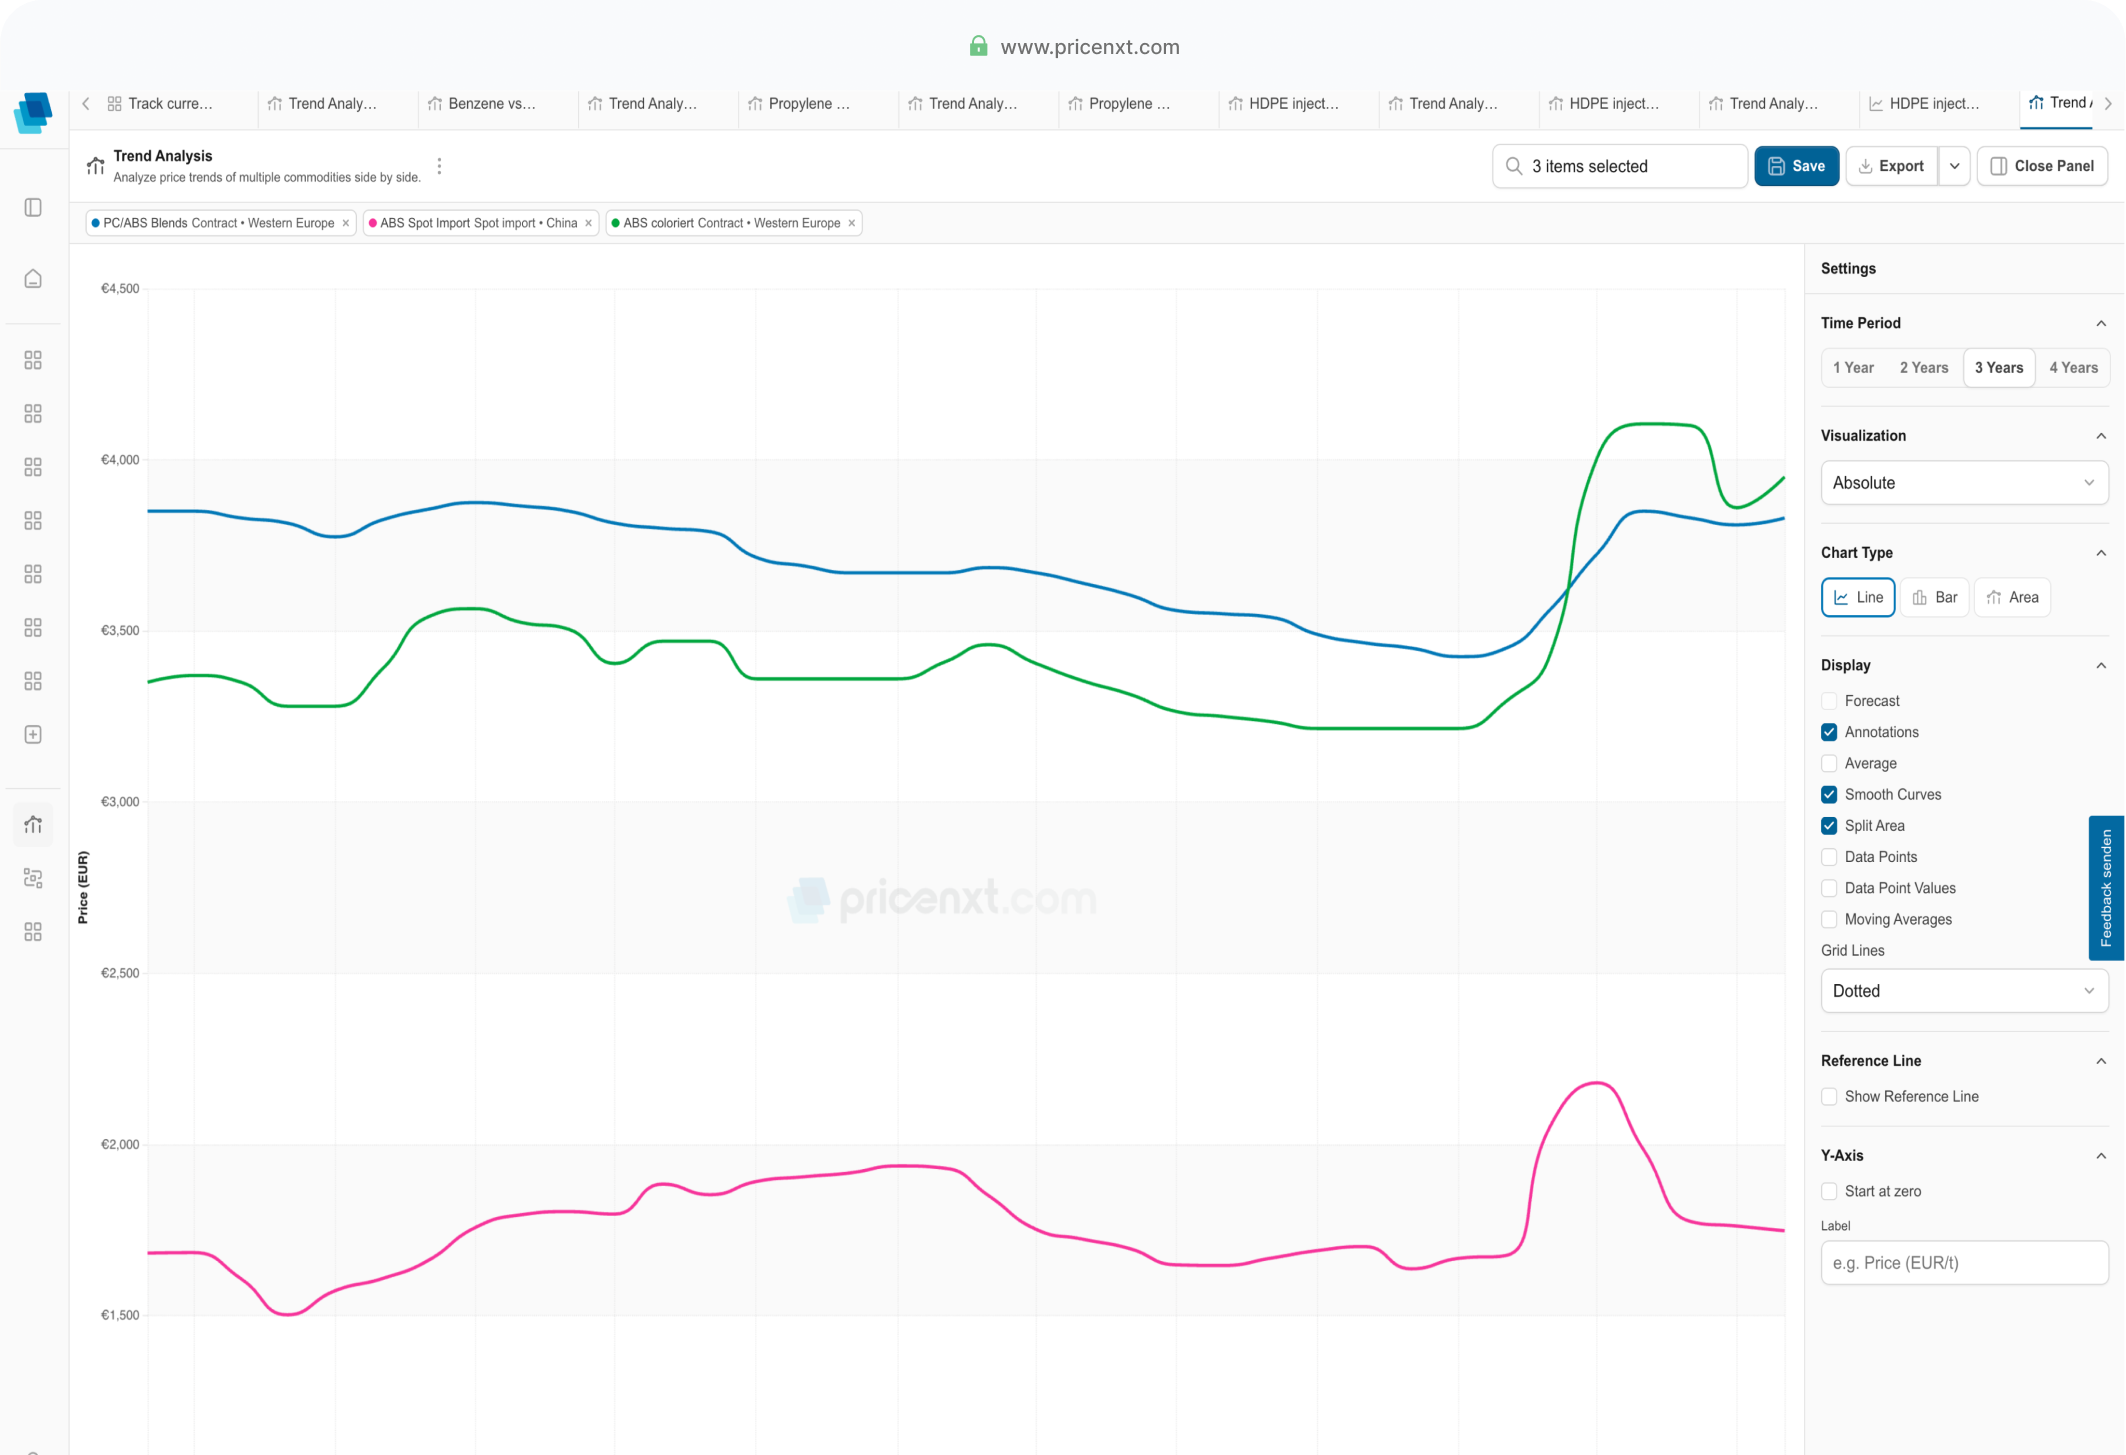Collapse the Reference Line section
The height and width of the screenshot is (1455, 2126).
tap(2101, 1061)
